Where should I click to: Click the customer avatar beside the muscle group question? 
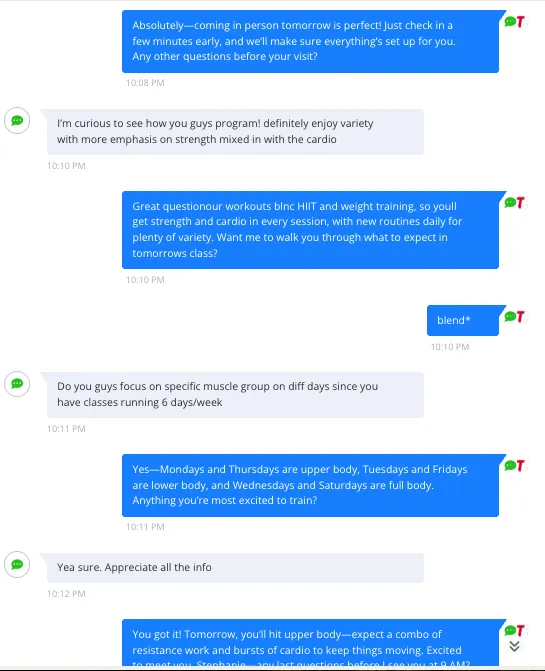point(17,384)
